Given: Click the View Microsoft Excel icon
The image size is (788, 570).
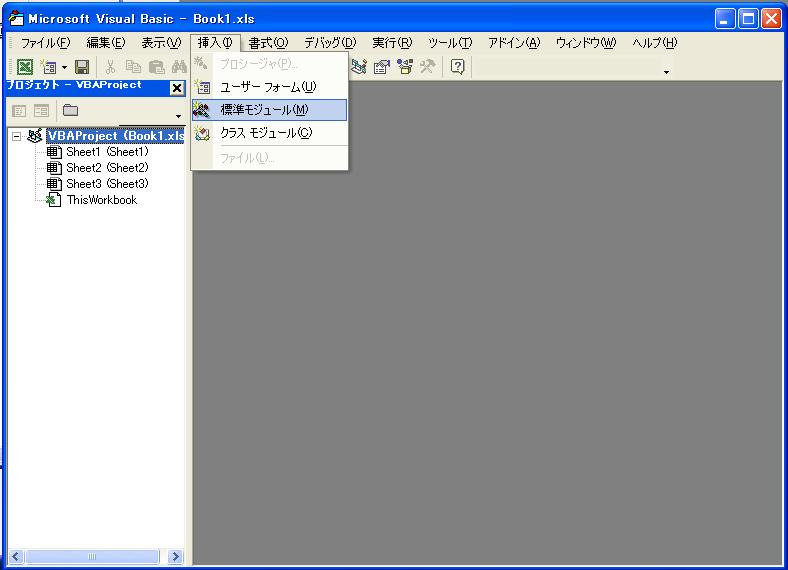Looking at the screenshot, I should [25, 66].
